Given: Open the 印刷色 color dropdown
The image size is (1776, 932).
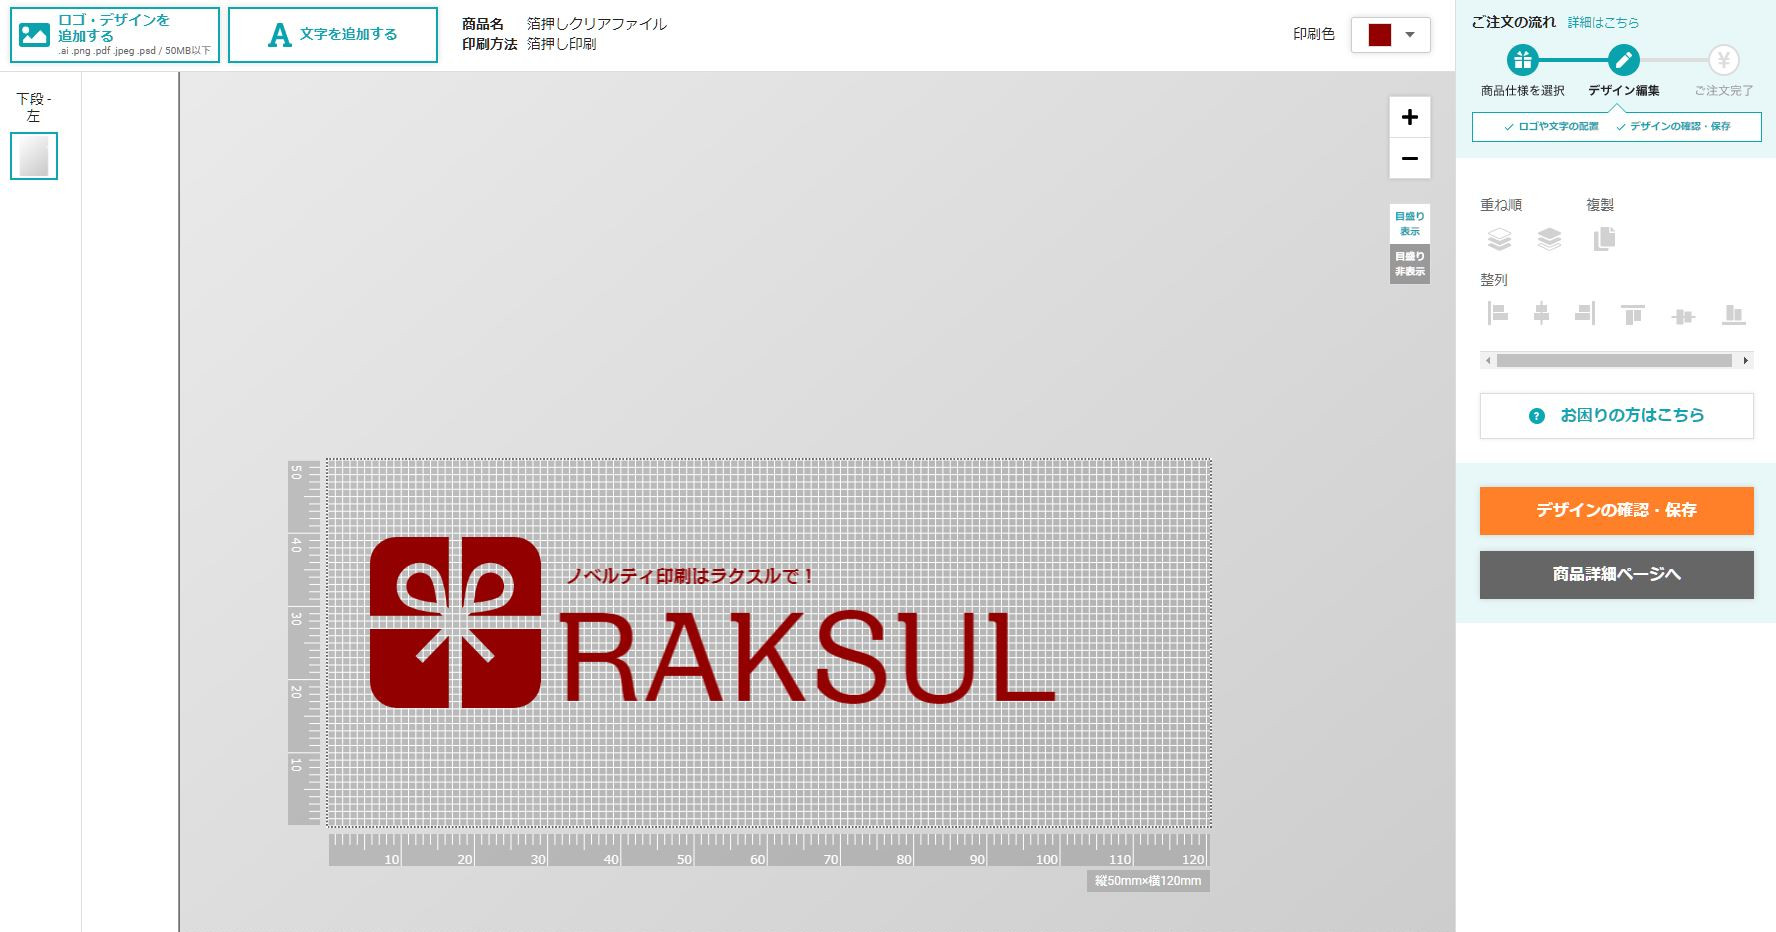Looking at the screenshot, I should 1391,35.
